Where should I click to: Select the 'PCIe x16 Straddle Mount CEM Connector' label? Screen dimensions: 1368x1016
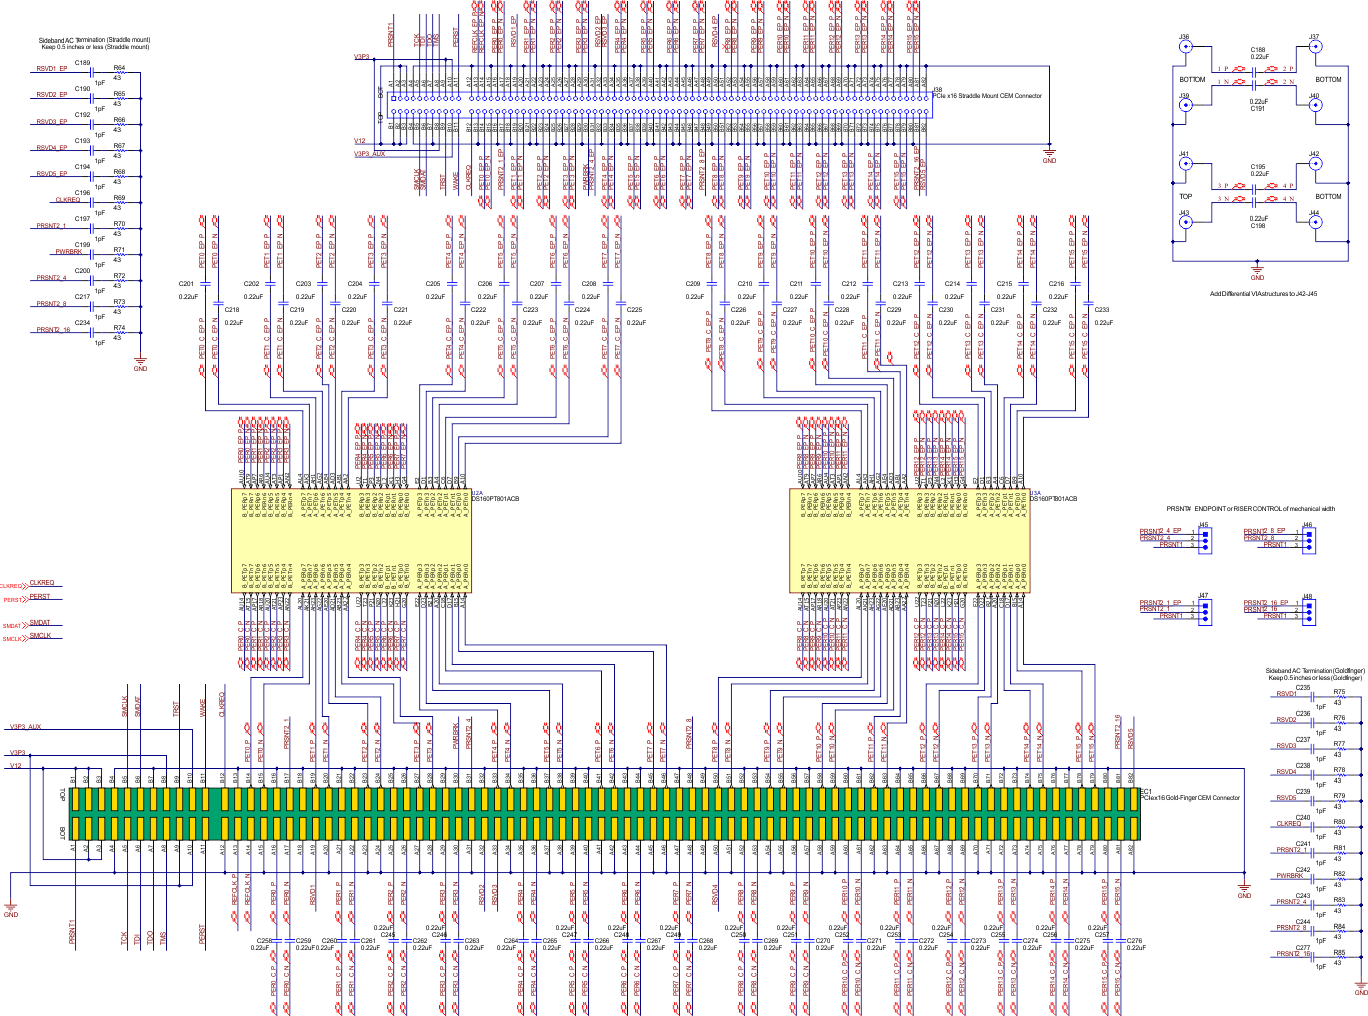click(987, 97)
